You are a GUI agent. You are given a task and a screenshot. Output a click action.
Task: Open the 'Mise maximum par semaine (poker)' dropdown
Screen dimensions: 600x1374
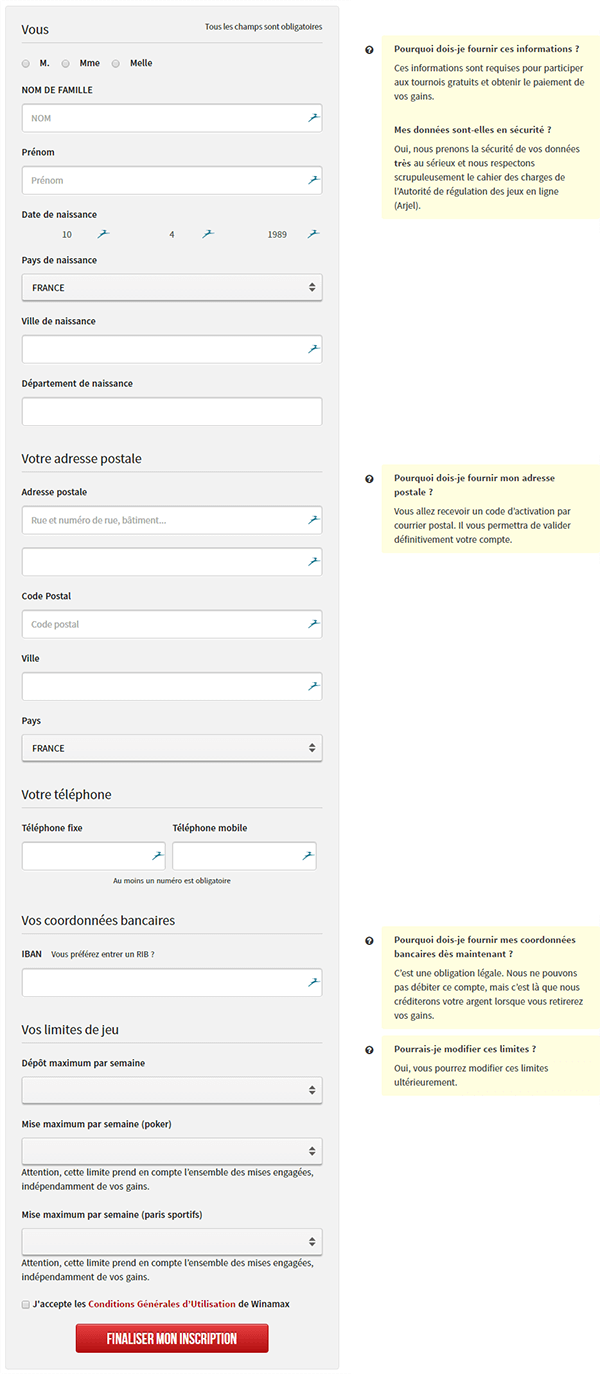[x=172, y=1151]
